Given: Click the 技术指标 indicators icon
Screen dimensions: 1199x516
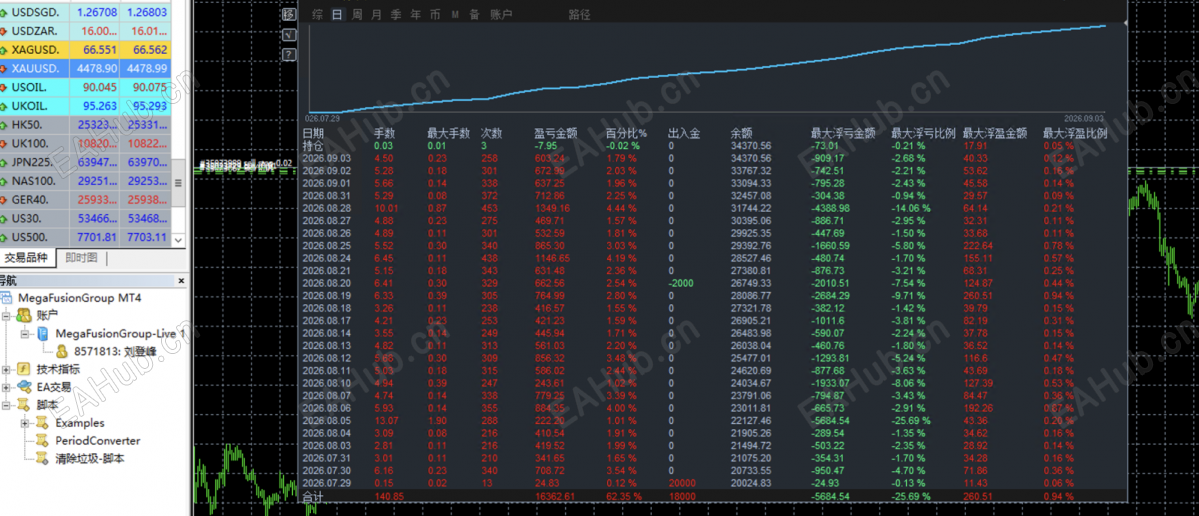Looking at the screenshot, I should point(24,368).
